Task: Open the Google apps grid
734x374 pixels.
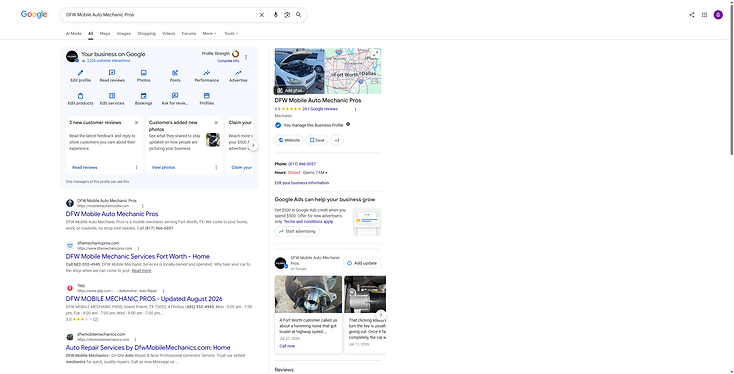Action: (x=704, y=15)
